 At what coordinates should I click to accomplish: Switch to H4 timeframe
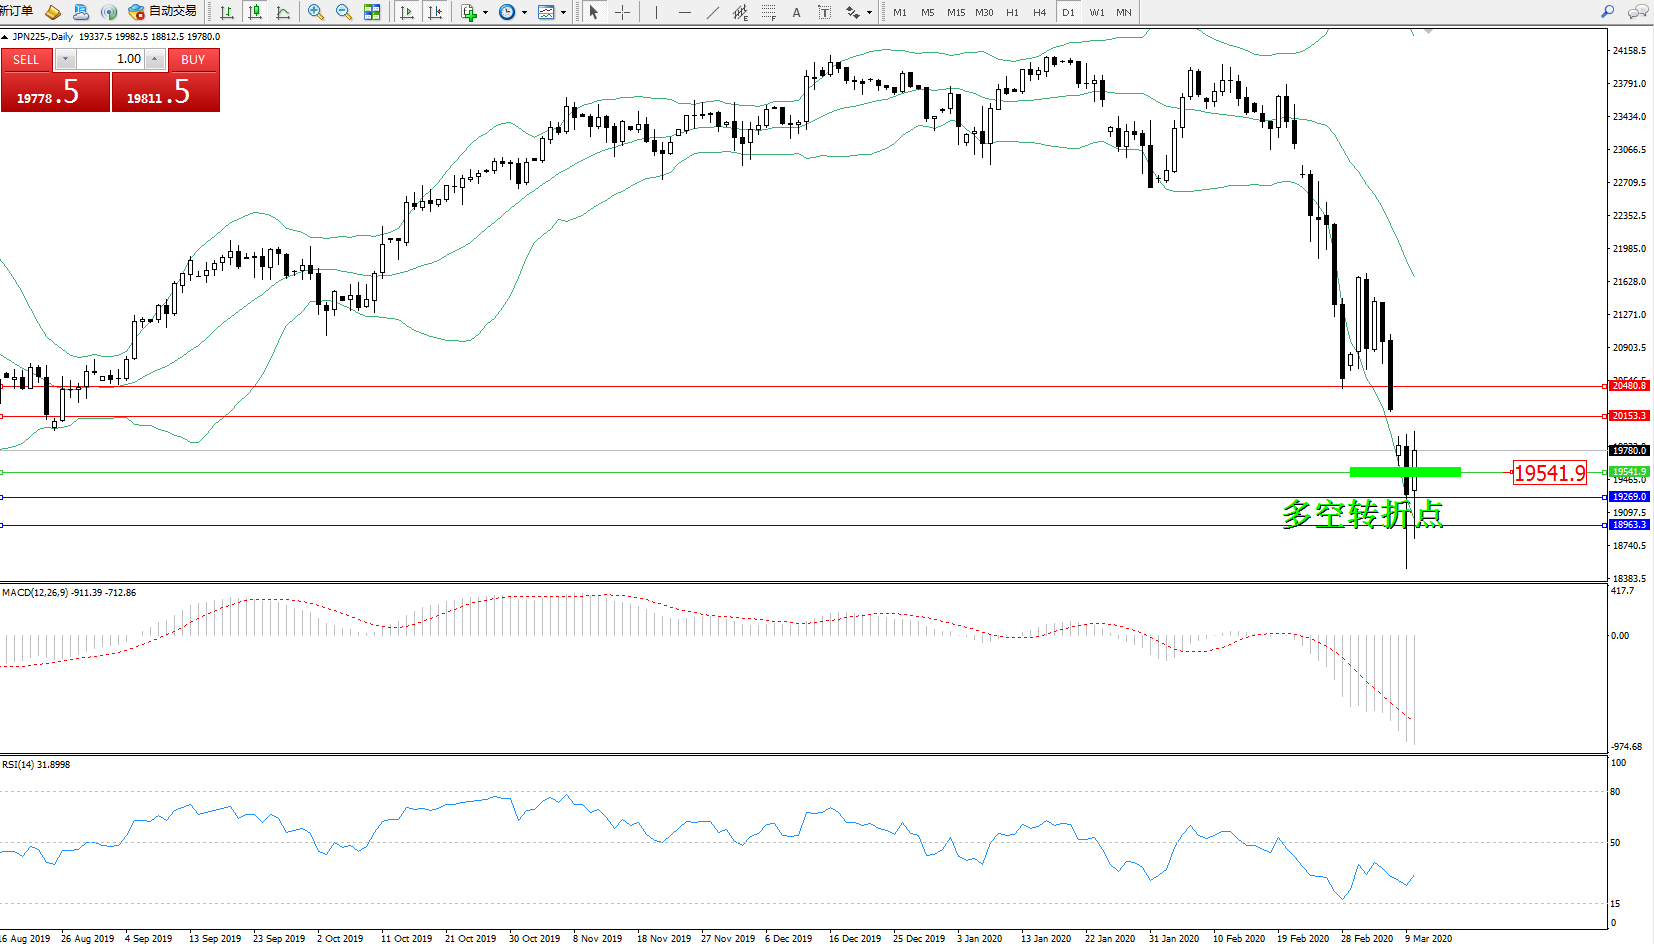(x=1039, y=12)
